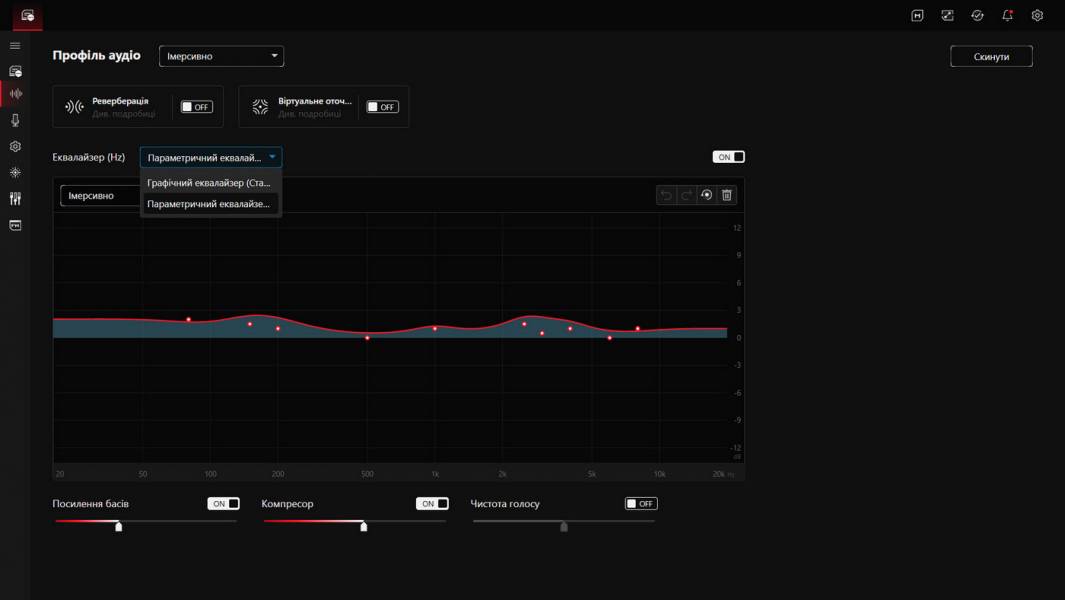Screen dimensions: 1065x600
Task: Open the Профіль аудіо dropdown
Action: tap(221, 56)
